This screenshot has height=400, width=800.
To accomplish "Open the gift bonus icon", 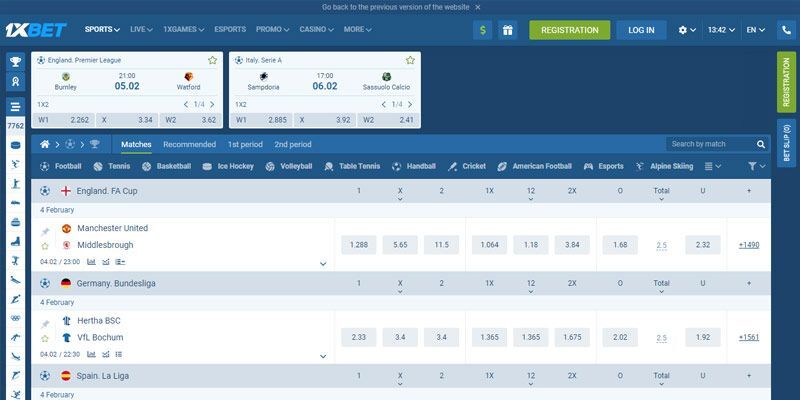I will tap(507, 30).
